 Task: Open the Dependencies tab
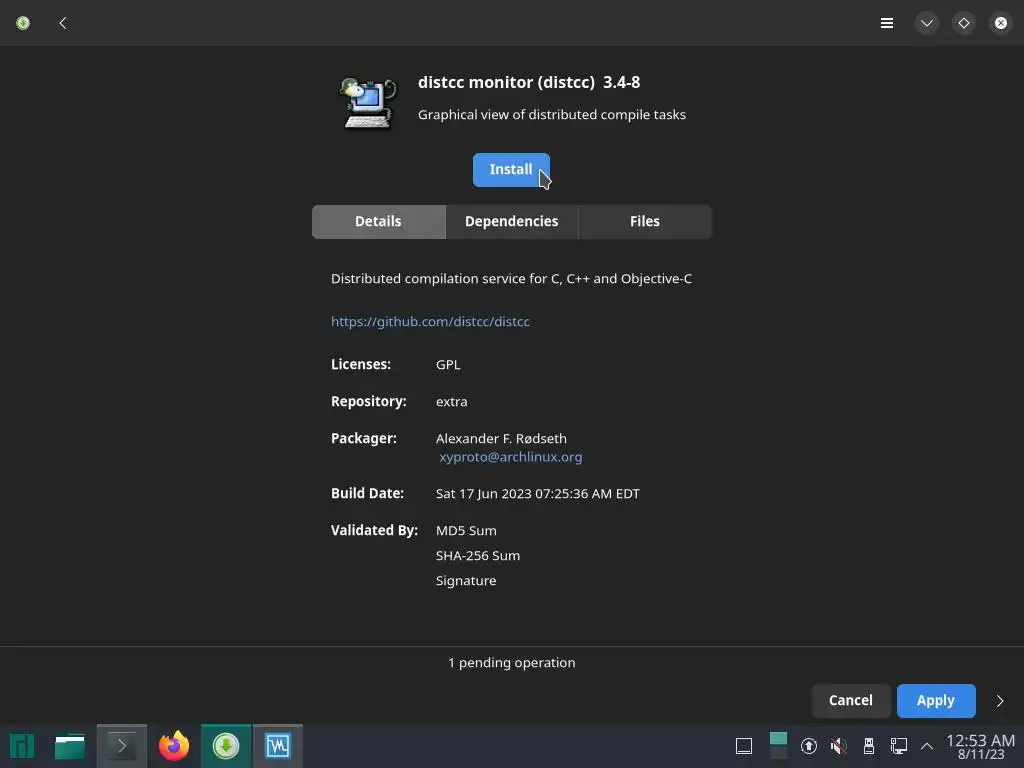pyautogui.click(x=512, y=222)
